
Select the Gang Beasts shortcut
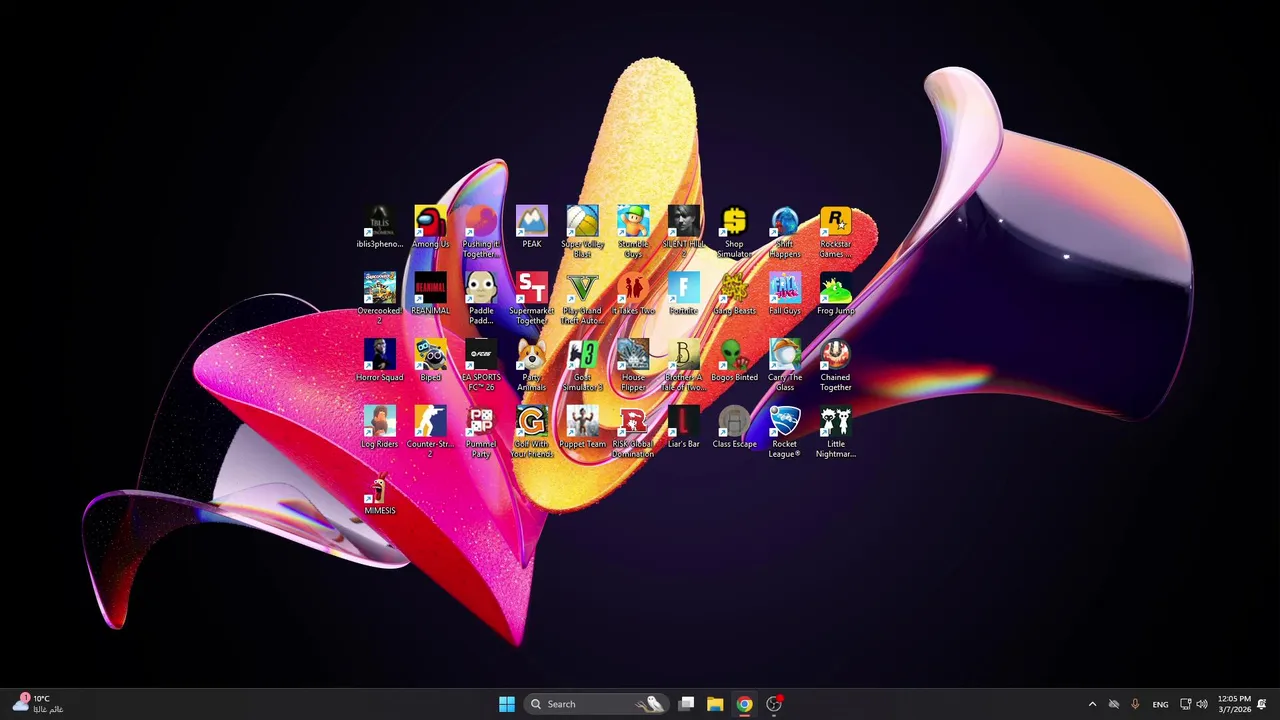734,294
